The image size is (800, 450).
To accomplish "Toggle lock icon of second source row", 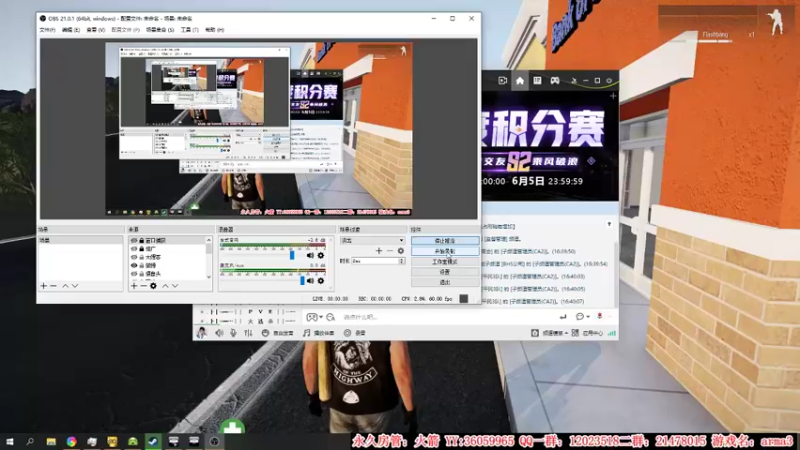I will (142, 249).
